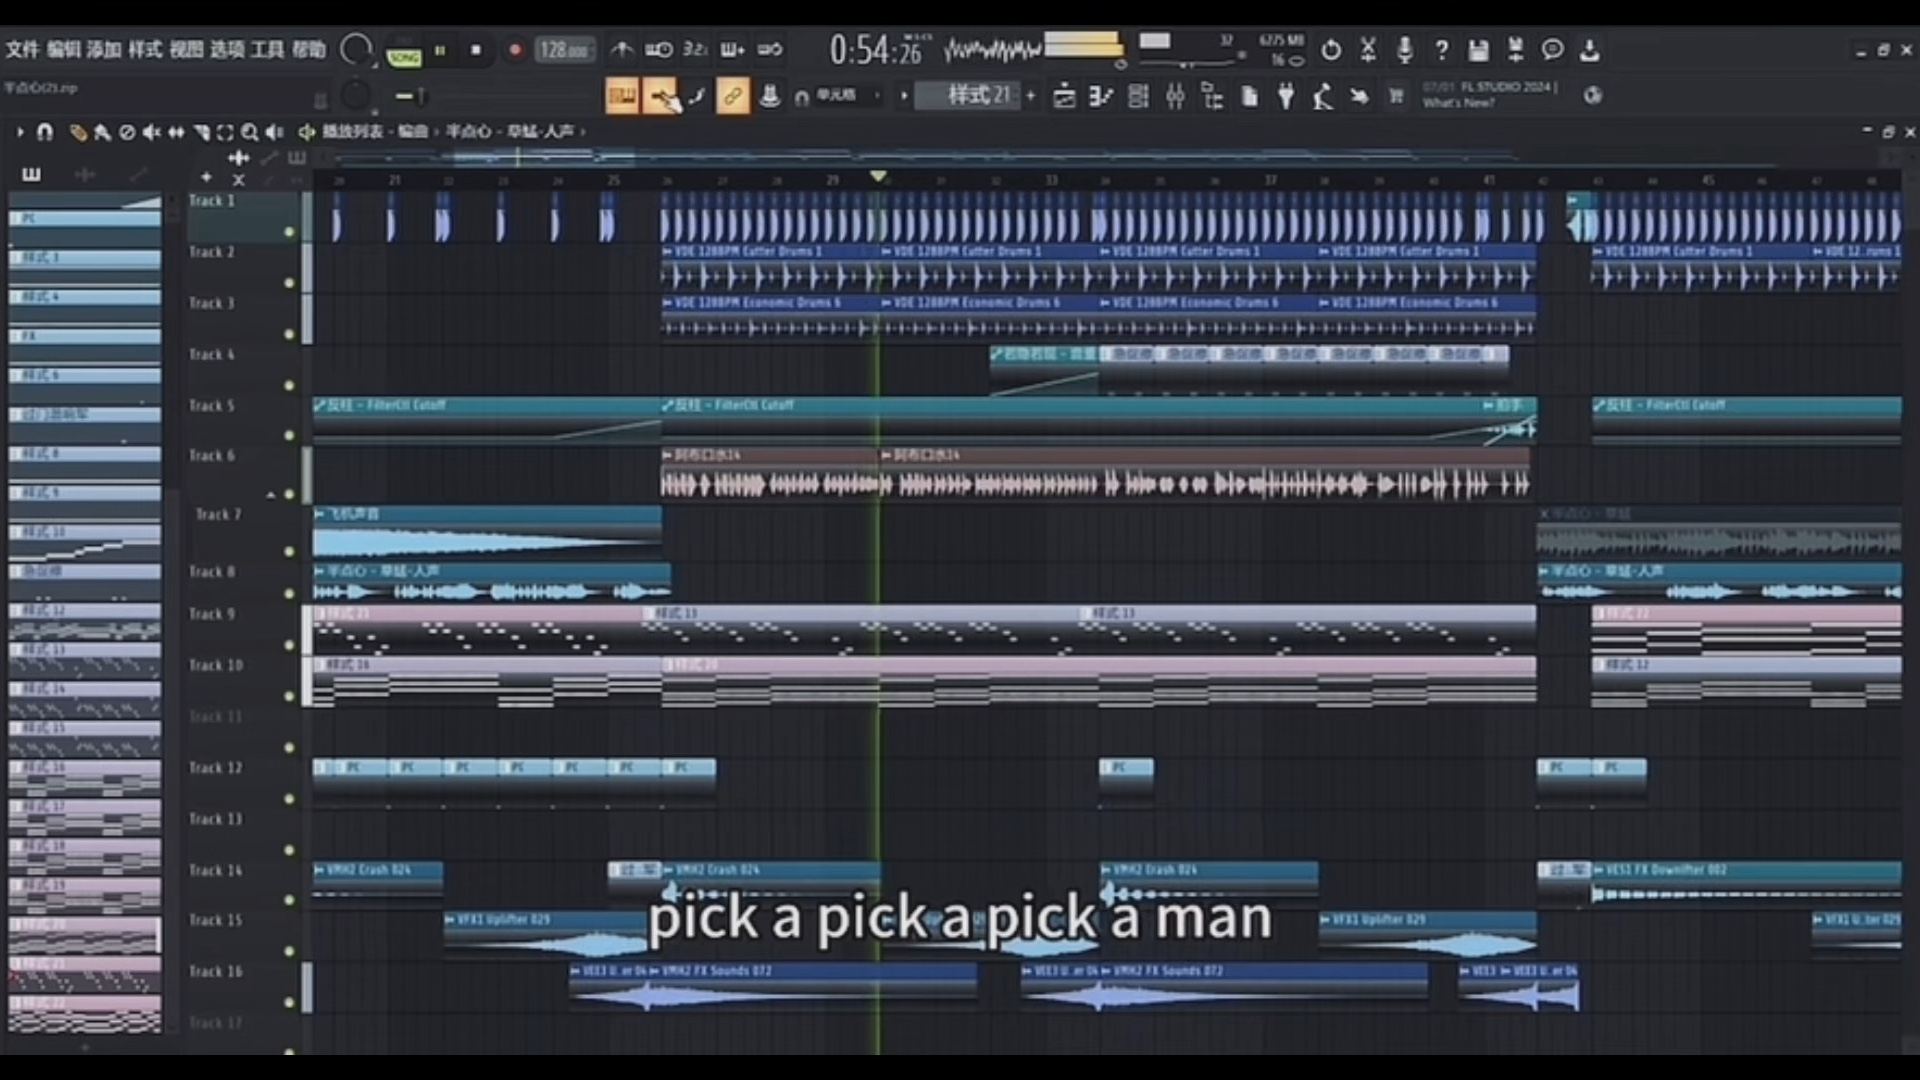Click the save project floppy icon

(x=1478, y=50)
